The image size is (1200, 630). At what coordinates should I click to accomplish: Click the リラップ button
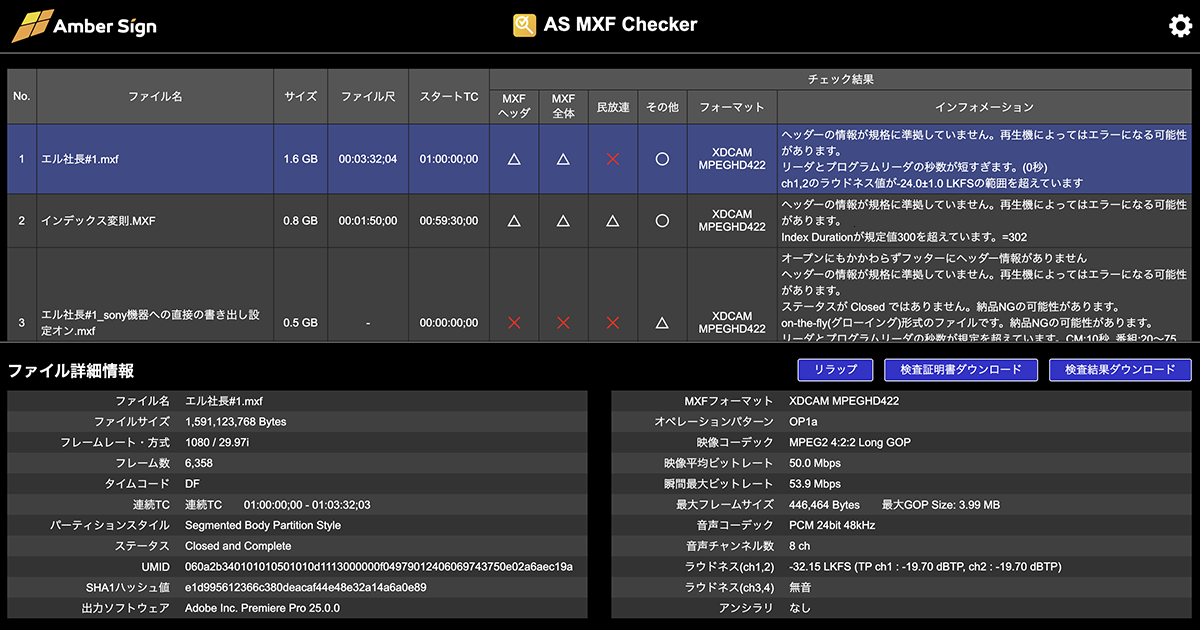coord(837,370)
